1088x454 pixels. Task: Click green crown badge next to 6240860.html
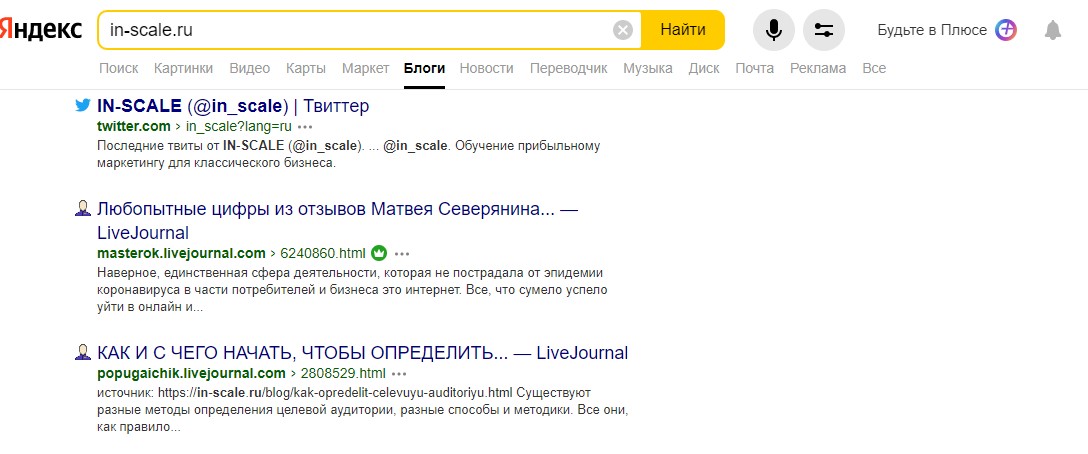(379, 253)
